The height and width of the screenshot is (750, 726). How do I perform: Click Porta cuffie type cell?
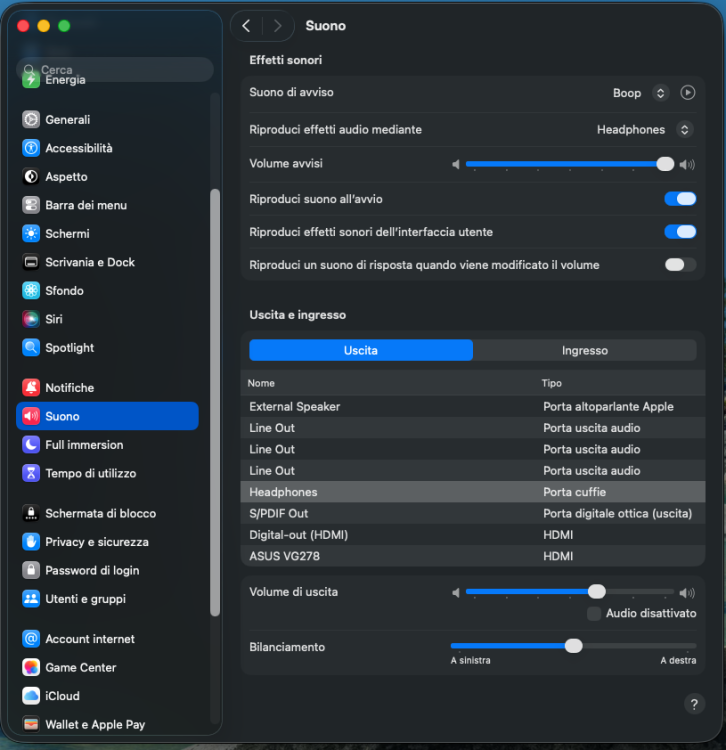[574, 492]
